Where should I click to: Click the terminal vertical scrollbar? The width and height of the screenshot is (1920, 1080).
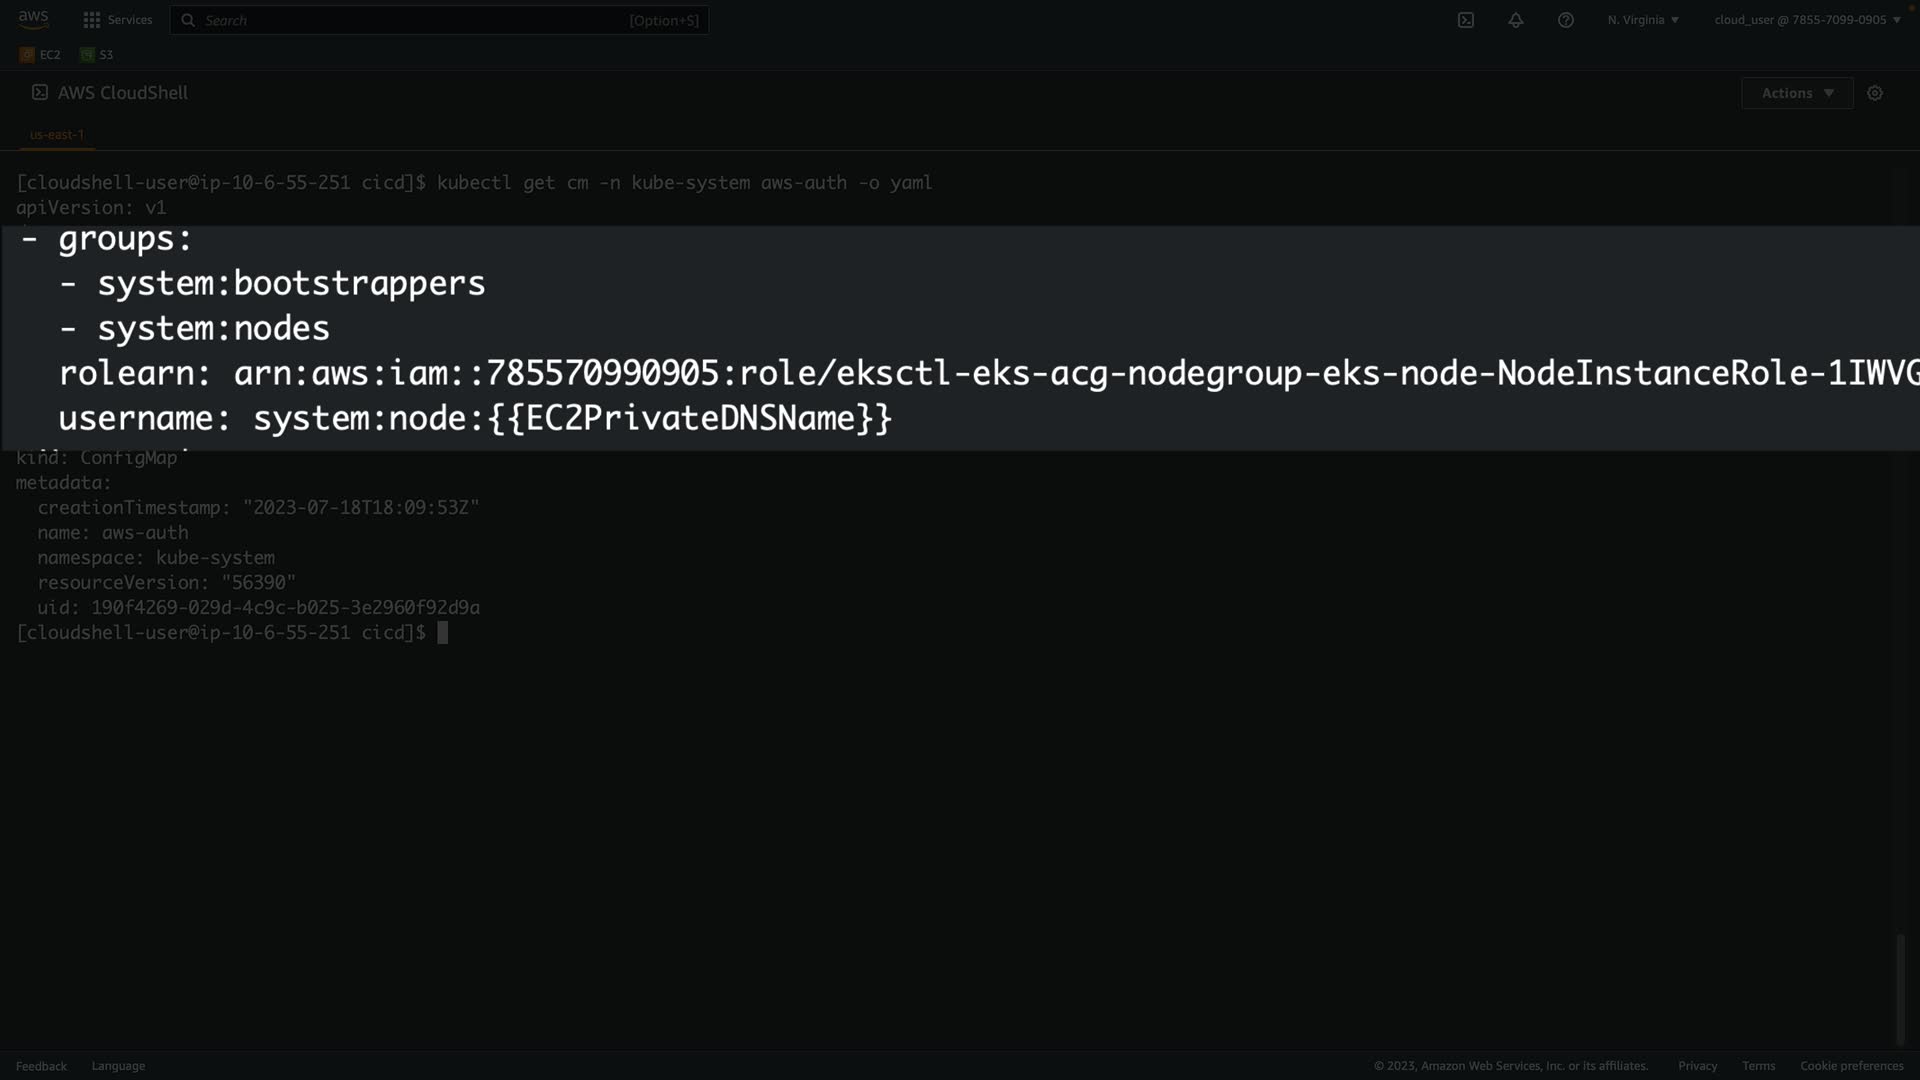pos(1900,990)
